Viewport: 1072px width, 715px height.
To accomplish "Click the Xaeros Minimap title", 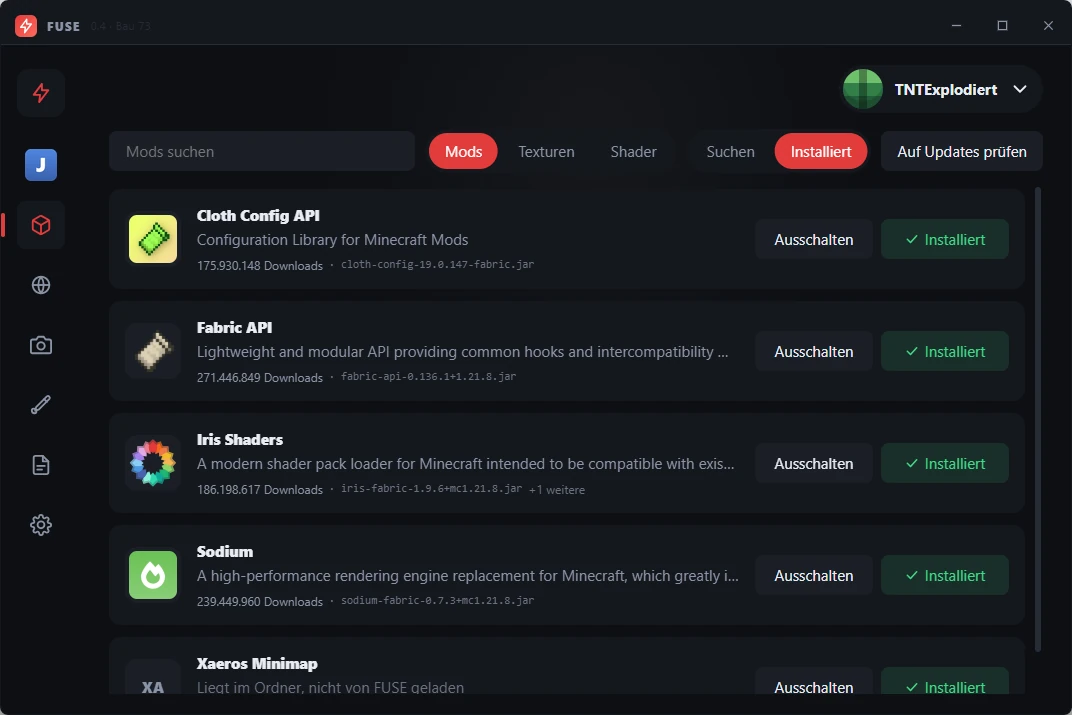I will [x=257, y=664].
